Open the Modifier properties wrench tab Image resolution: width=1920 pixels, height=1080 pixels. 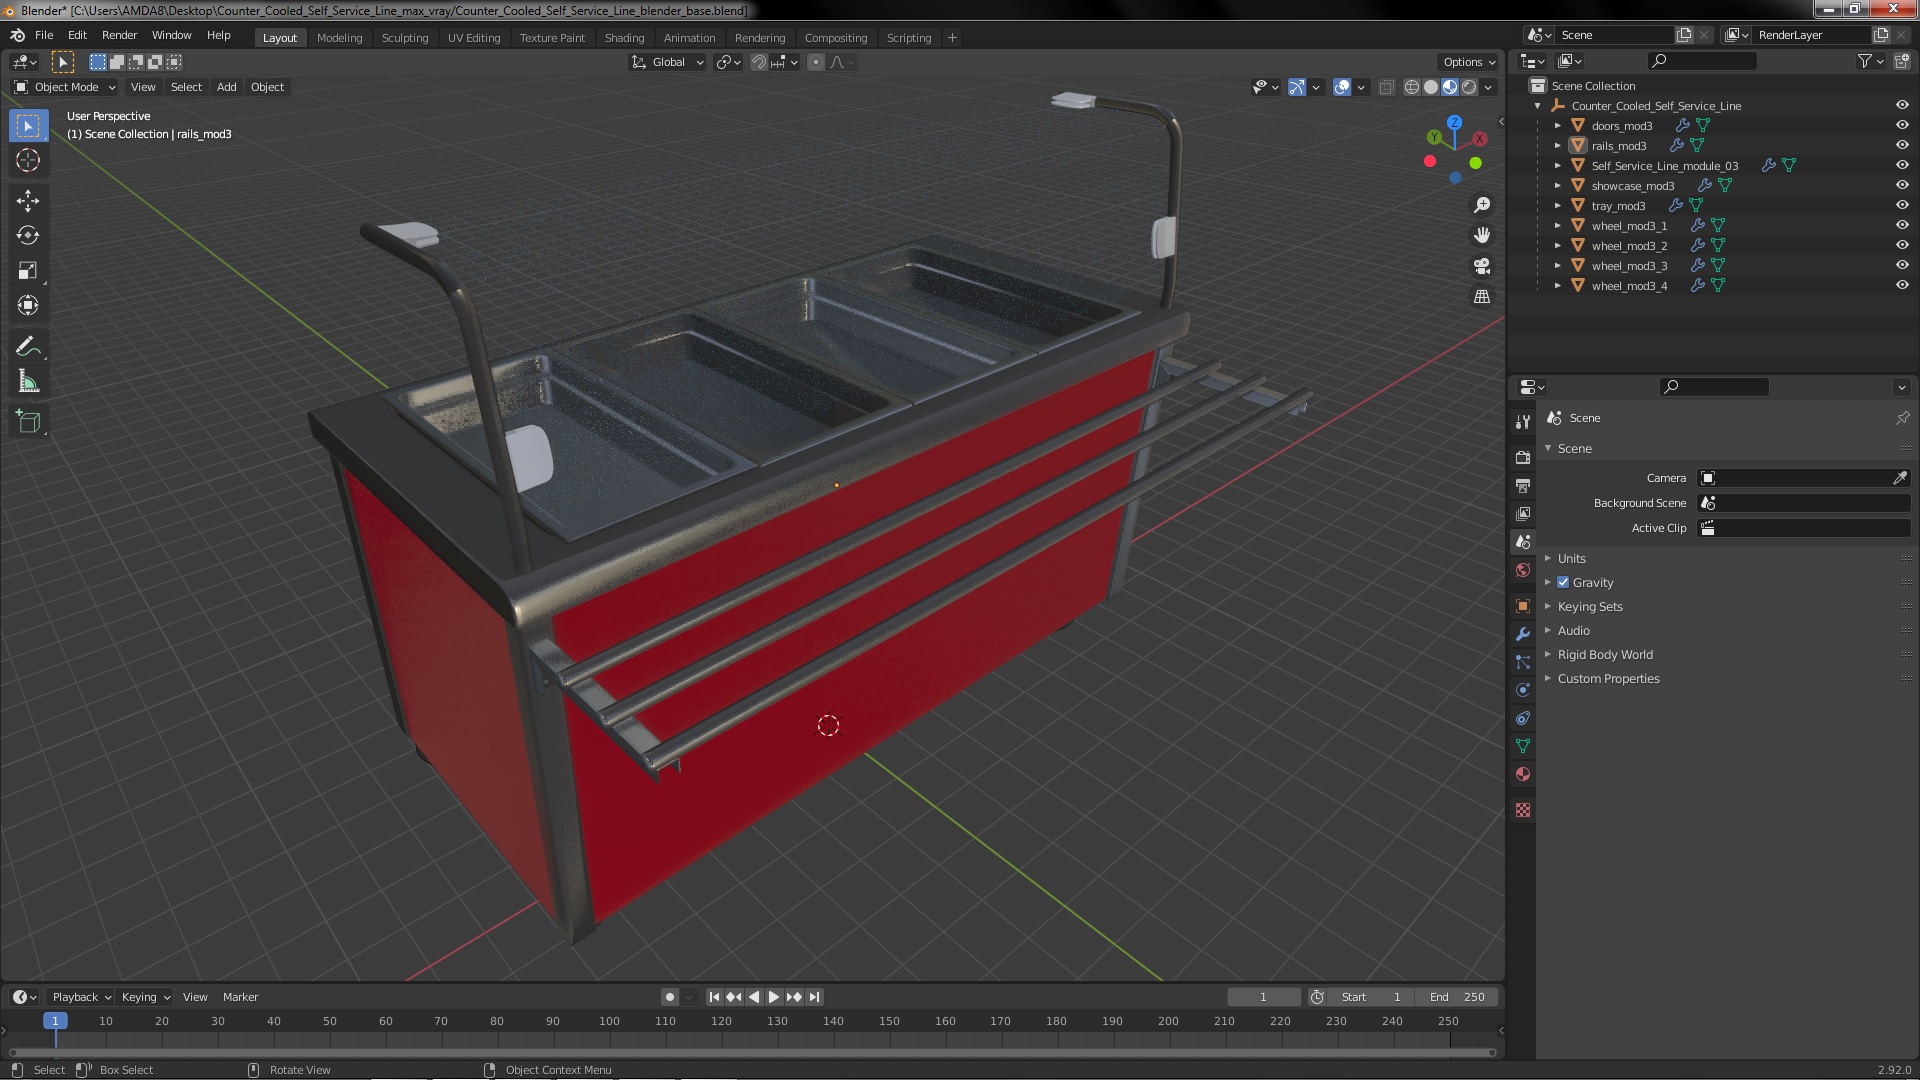(1523, 634)
